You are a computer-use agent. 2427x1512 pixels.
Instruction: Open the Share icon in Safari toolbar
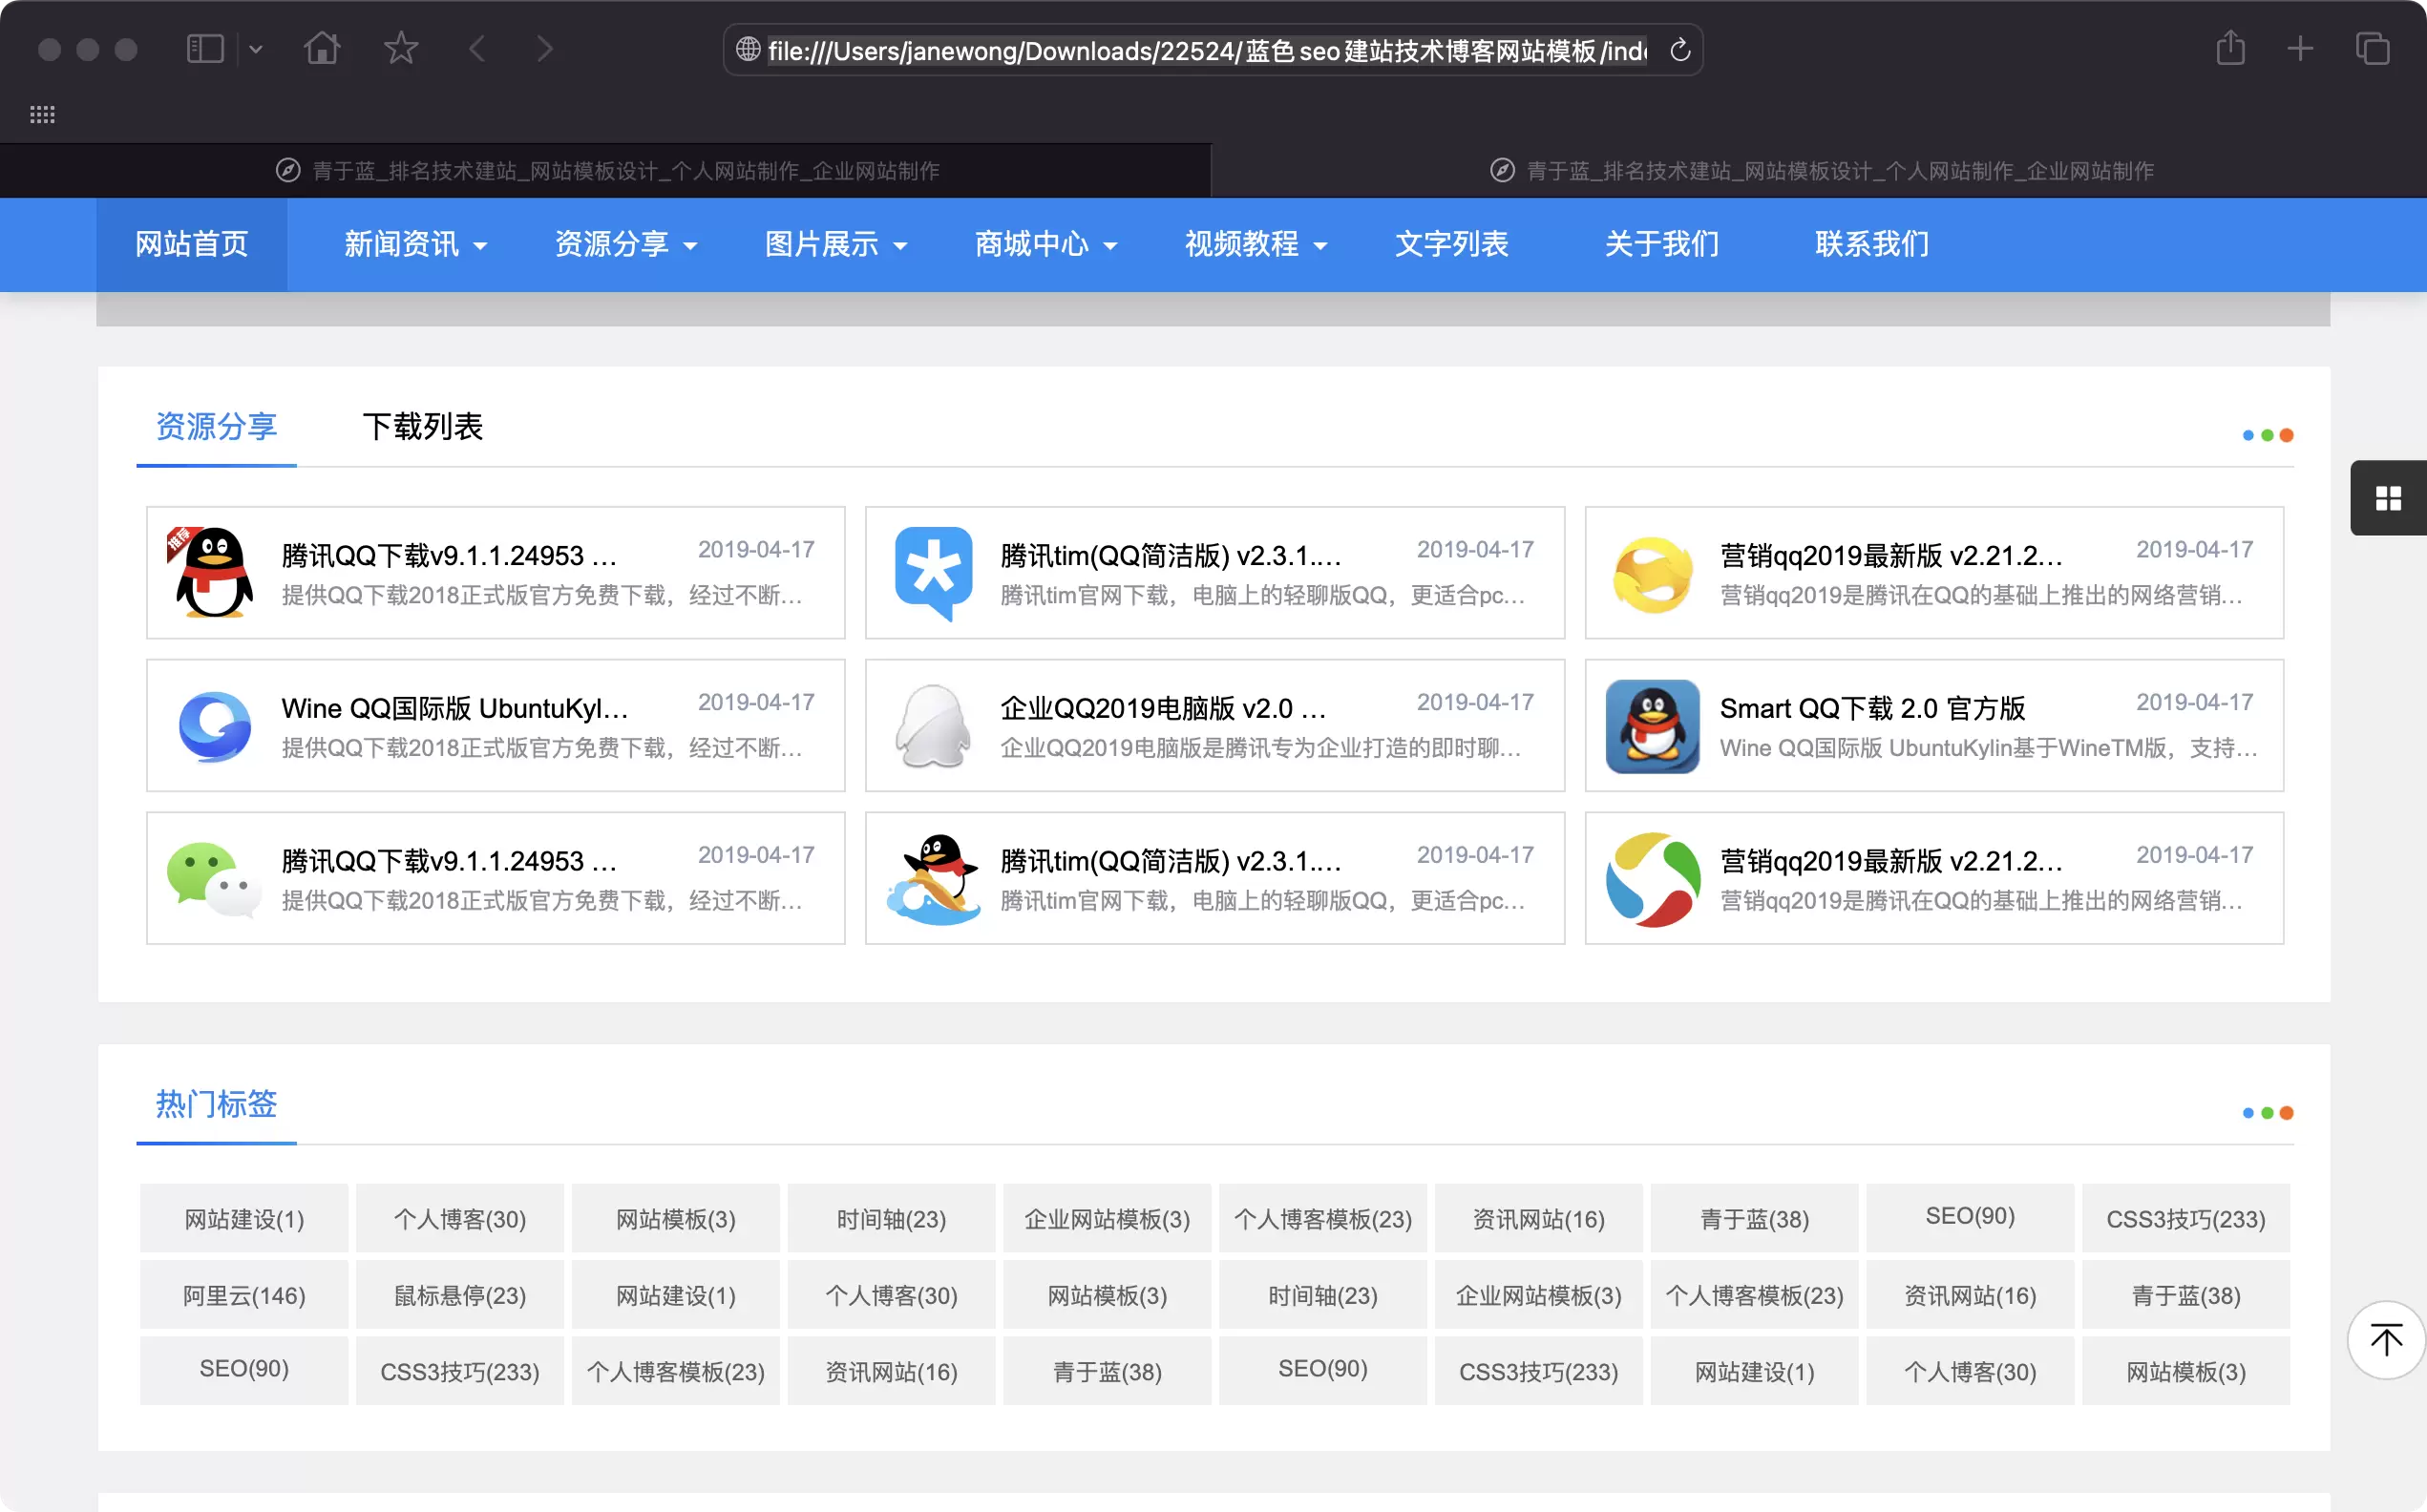(2231, 48)
